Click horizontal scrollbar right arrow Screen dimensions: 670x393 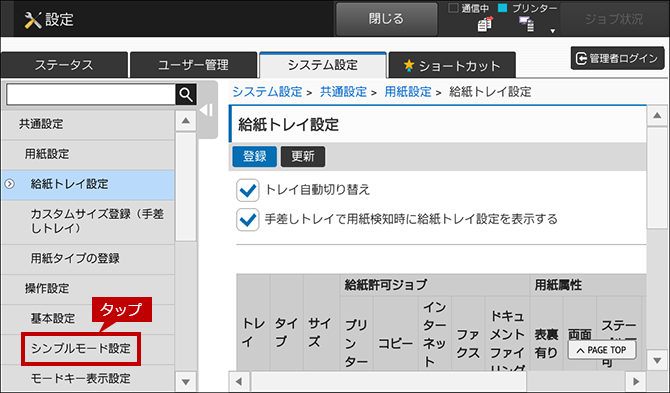pyautogui.click(x=636, y=381)
